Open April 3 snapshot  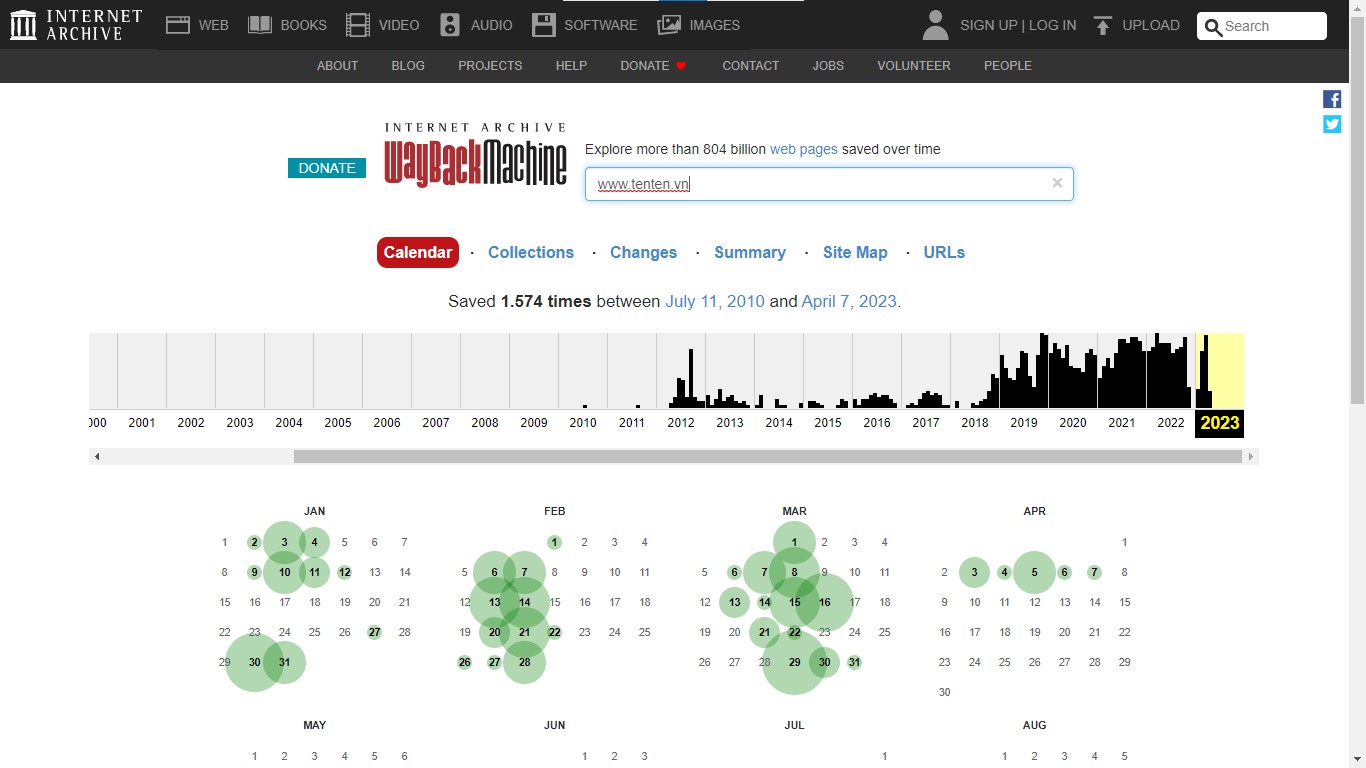click(974, 573)
